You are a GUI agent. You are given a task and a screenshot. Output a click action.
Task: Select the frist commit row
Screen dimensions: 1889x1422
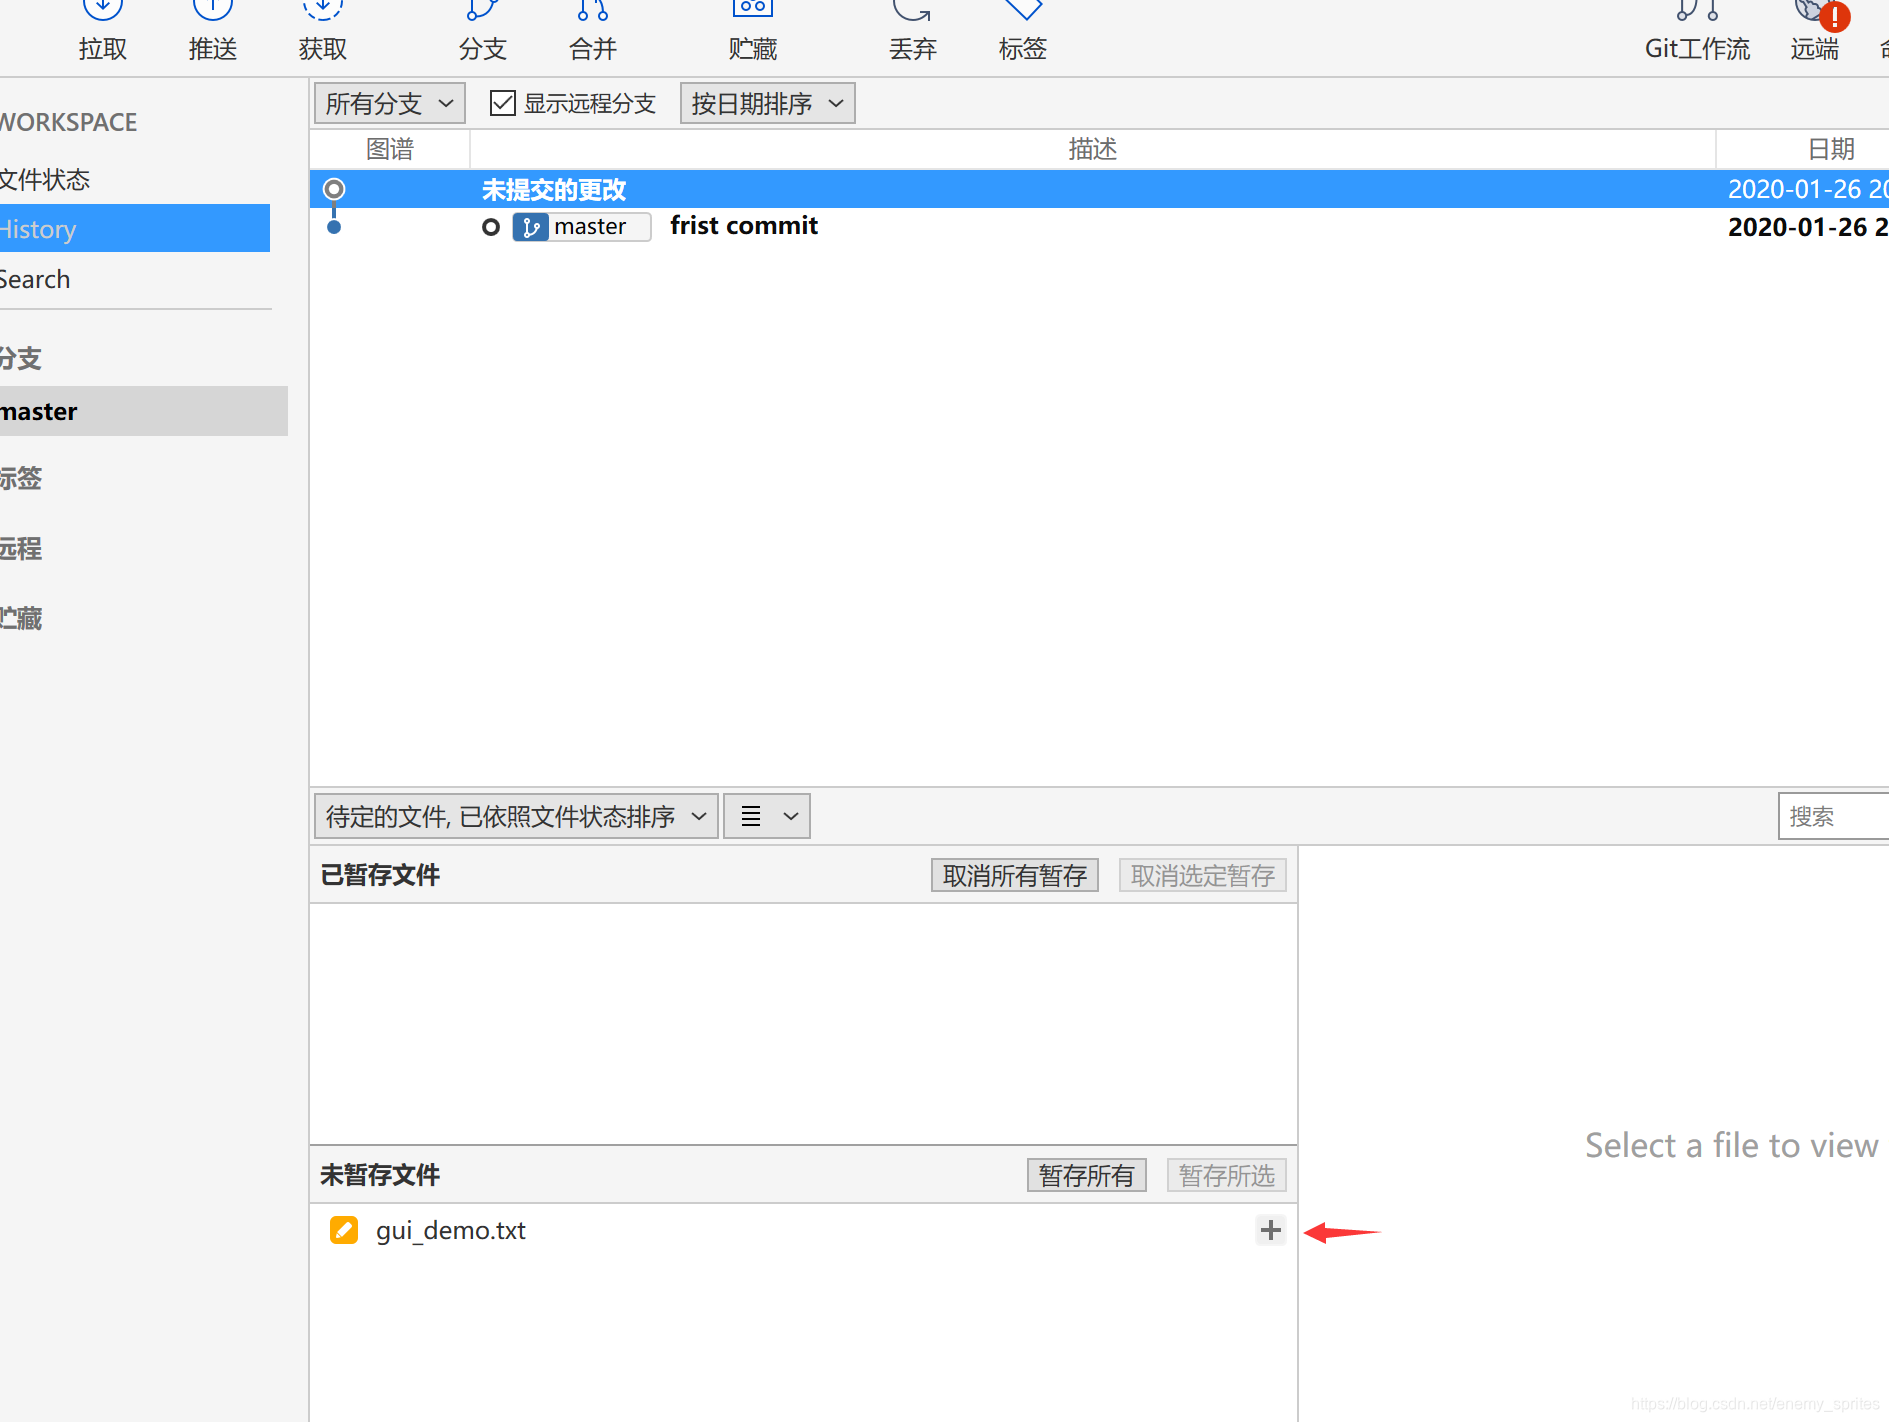point(1099,227)
